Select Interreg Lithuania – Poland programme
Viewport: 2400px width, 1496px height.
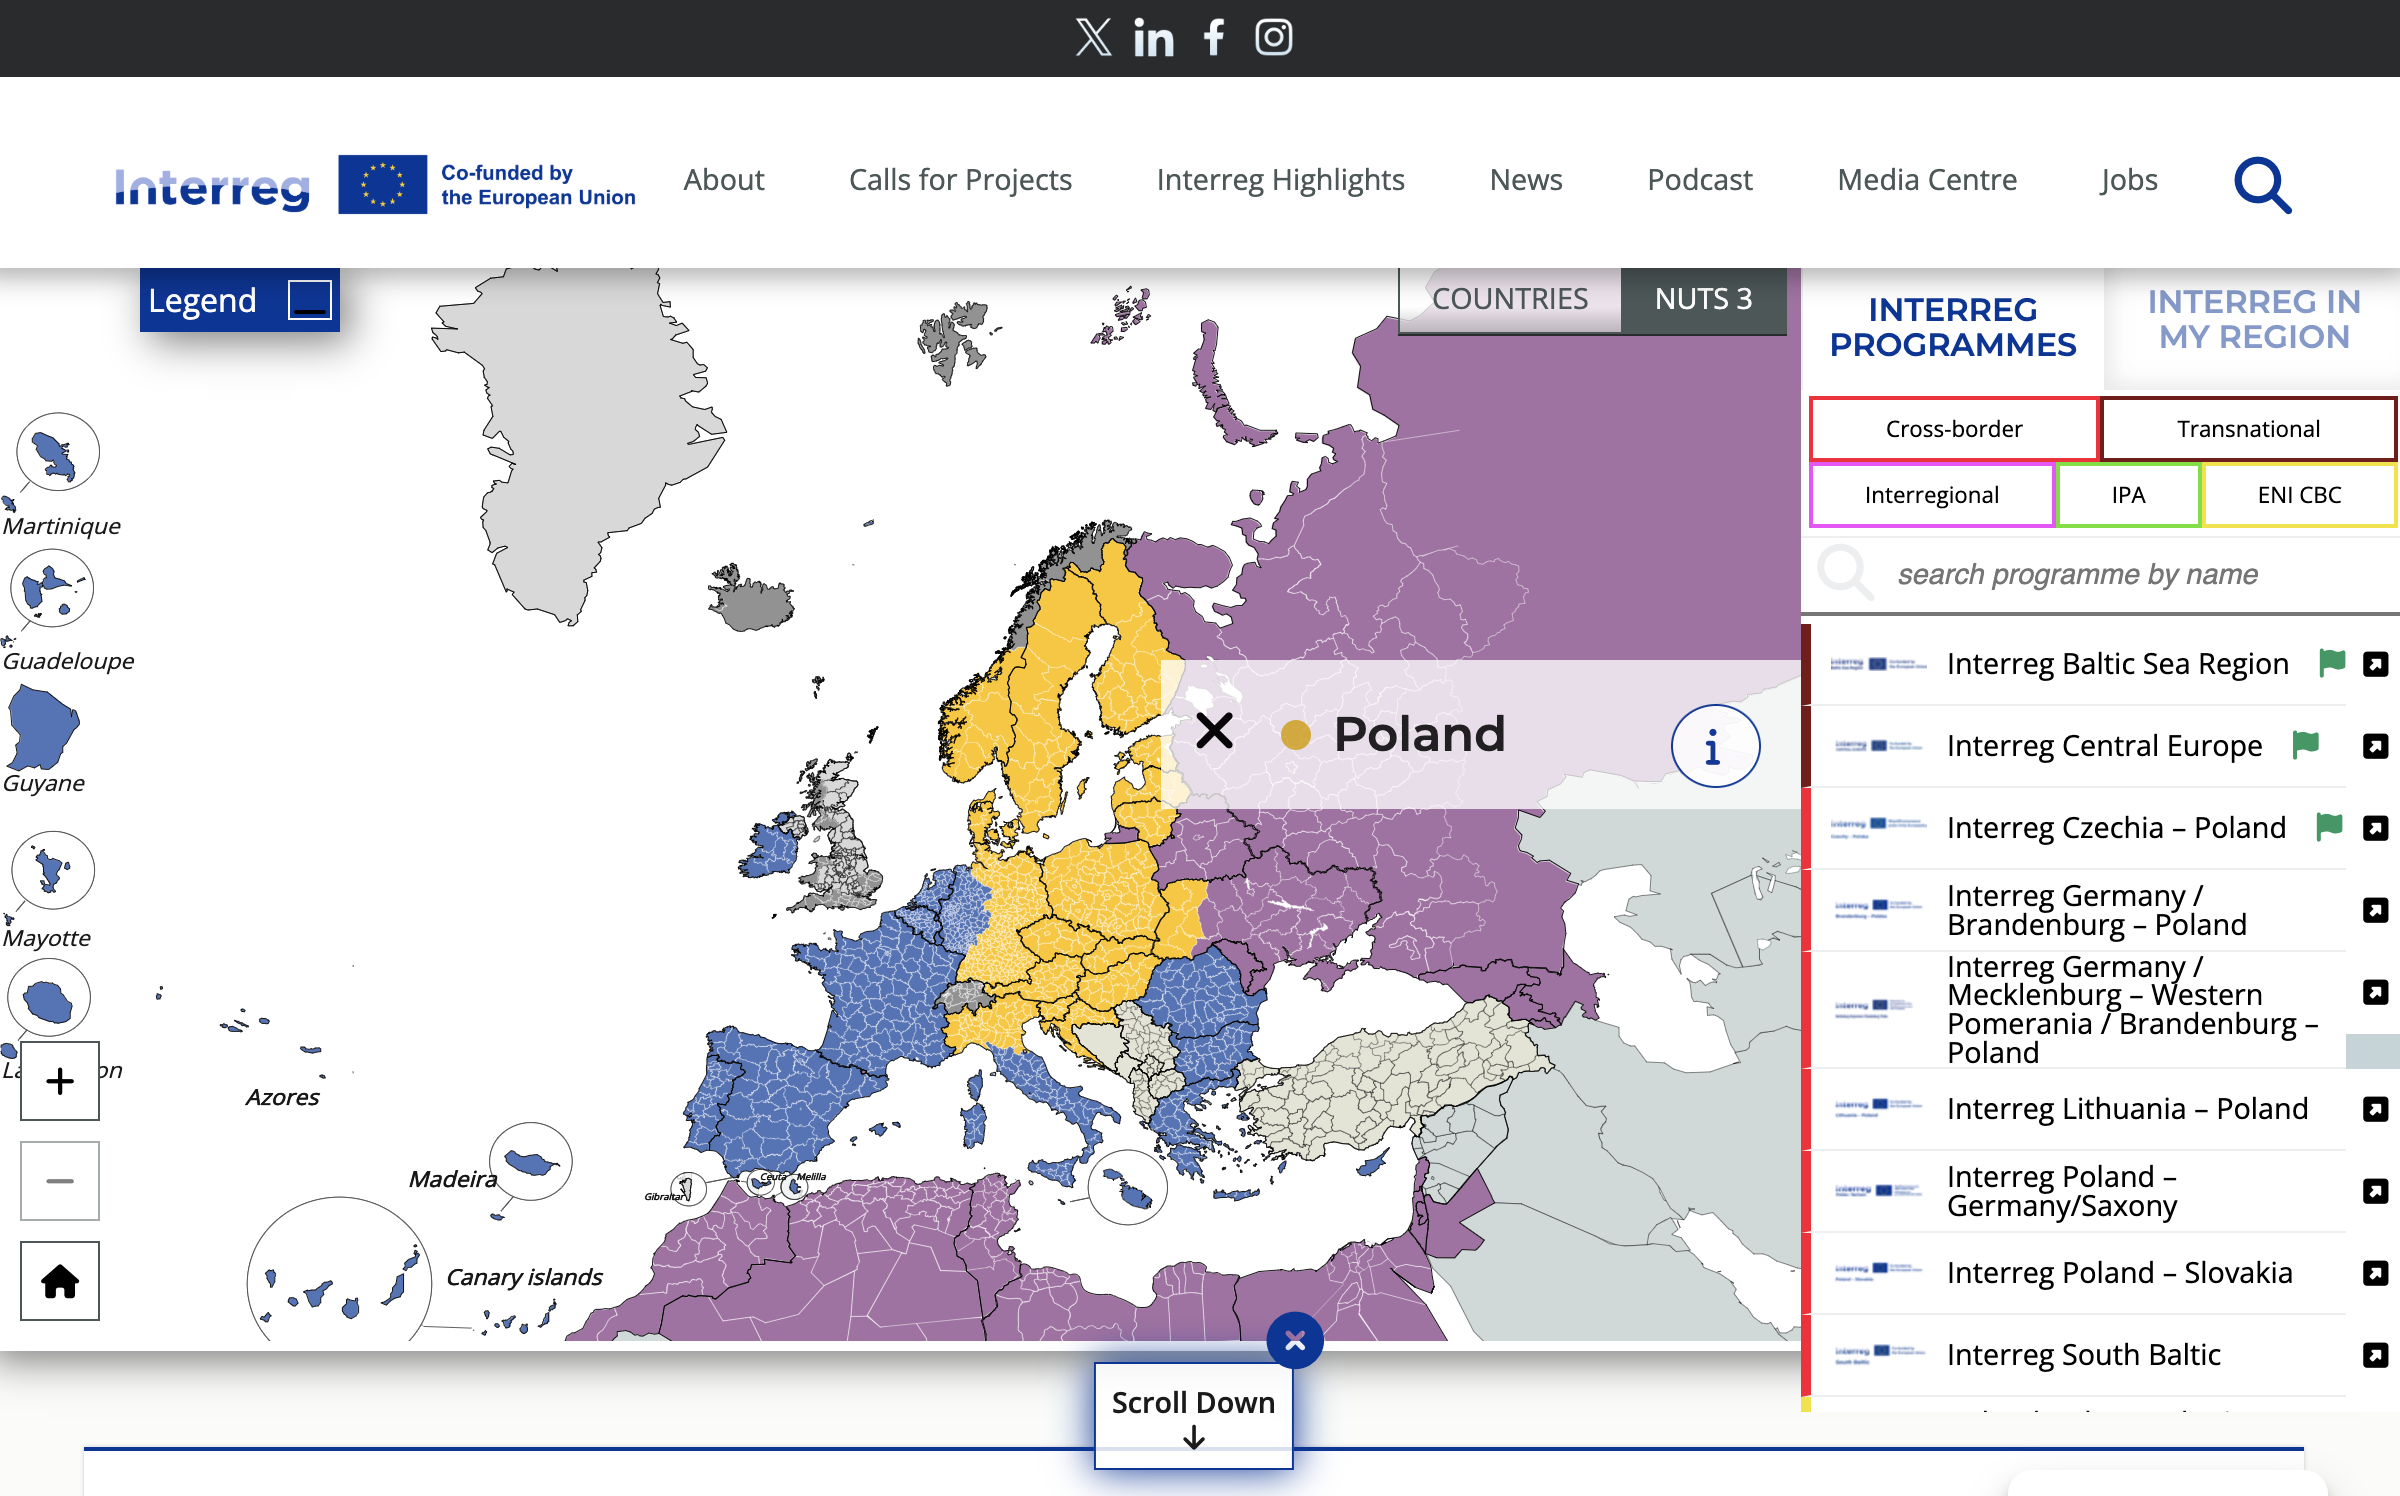(2127, 1109)
